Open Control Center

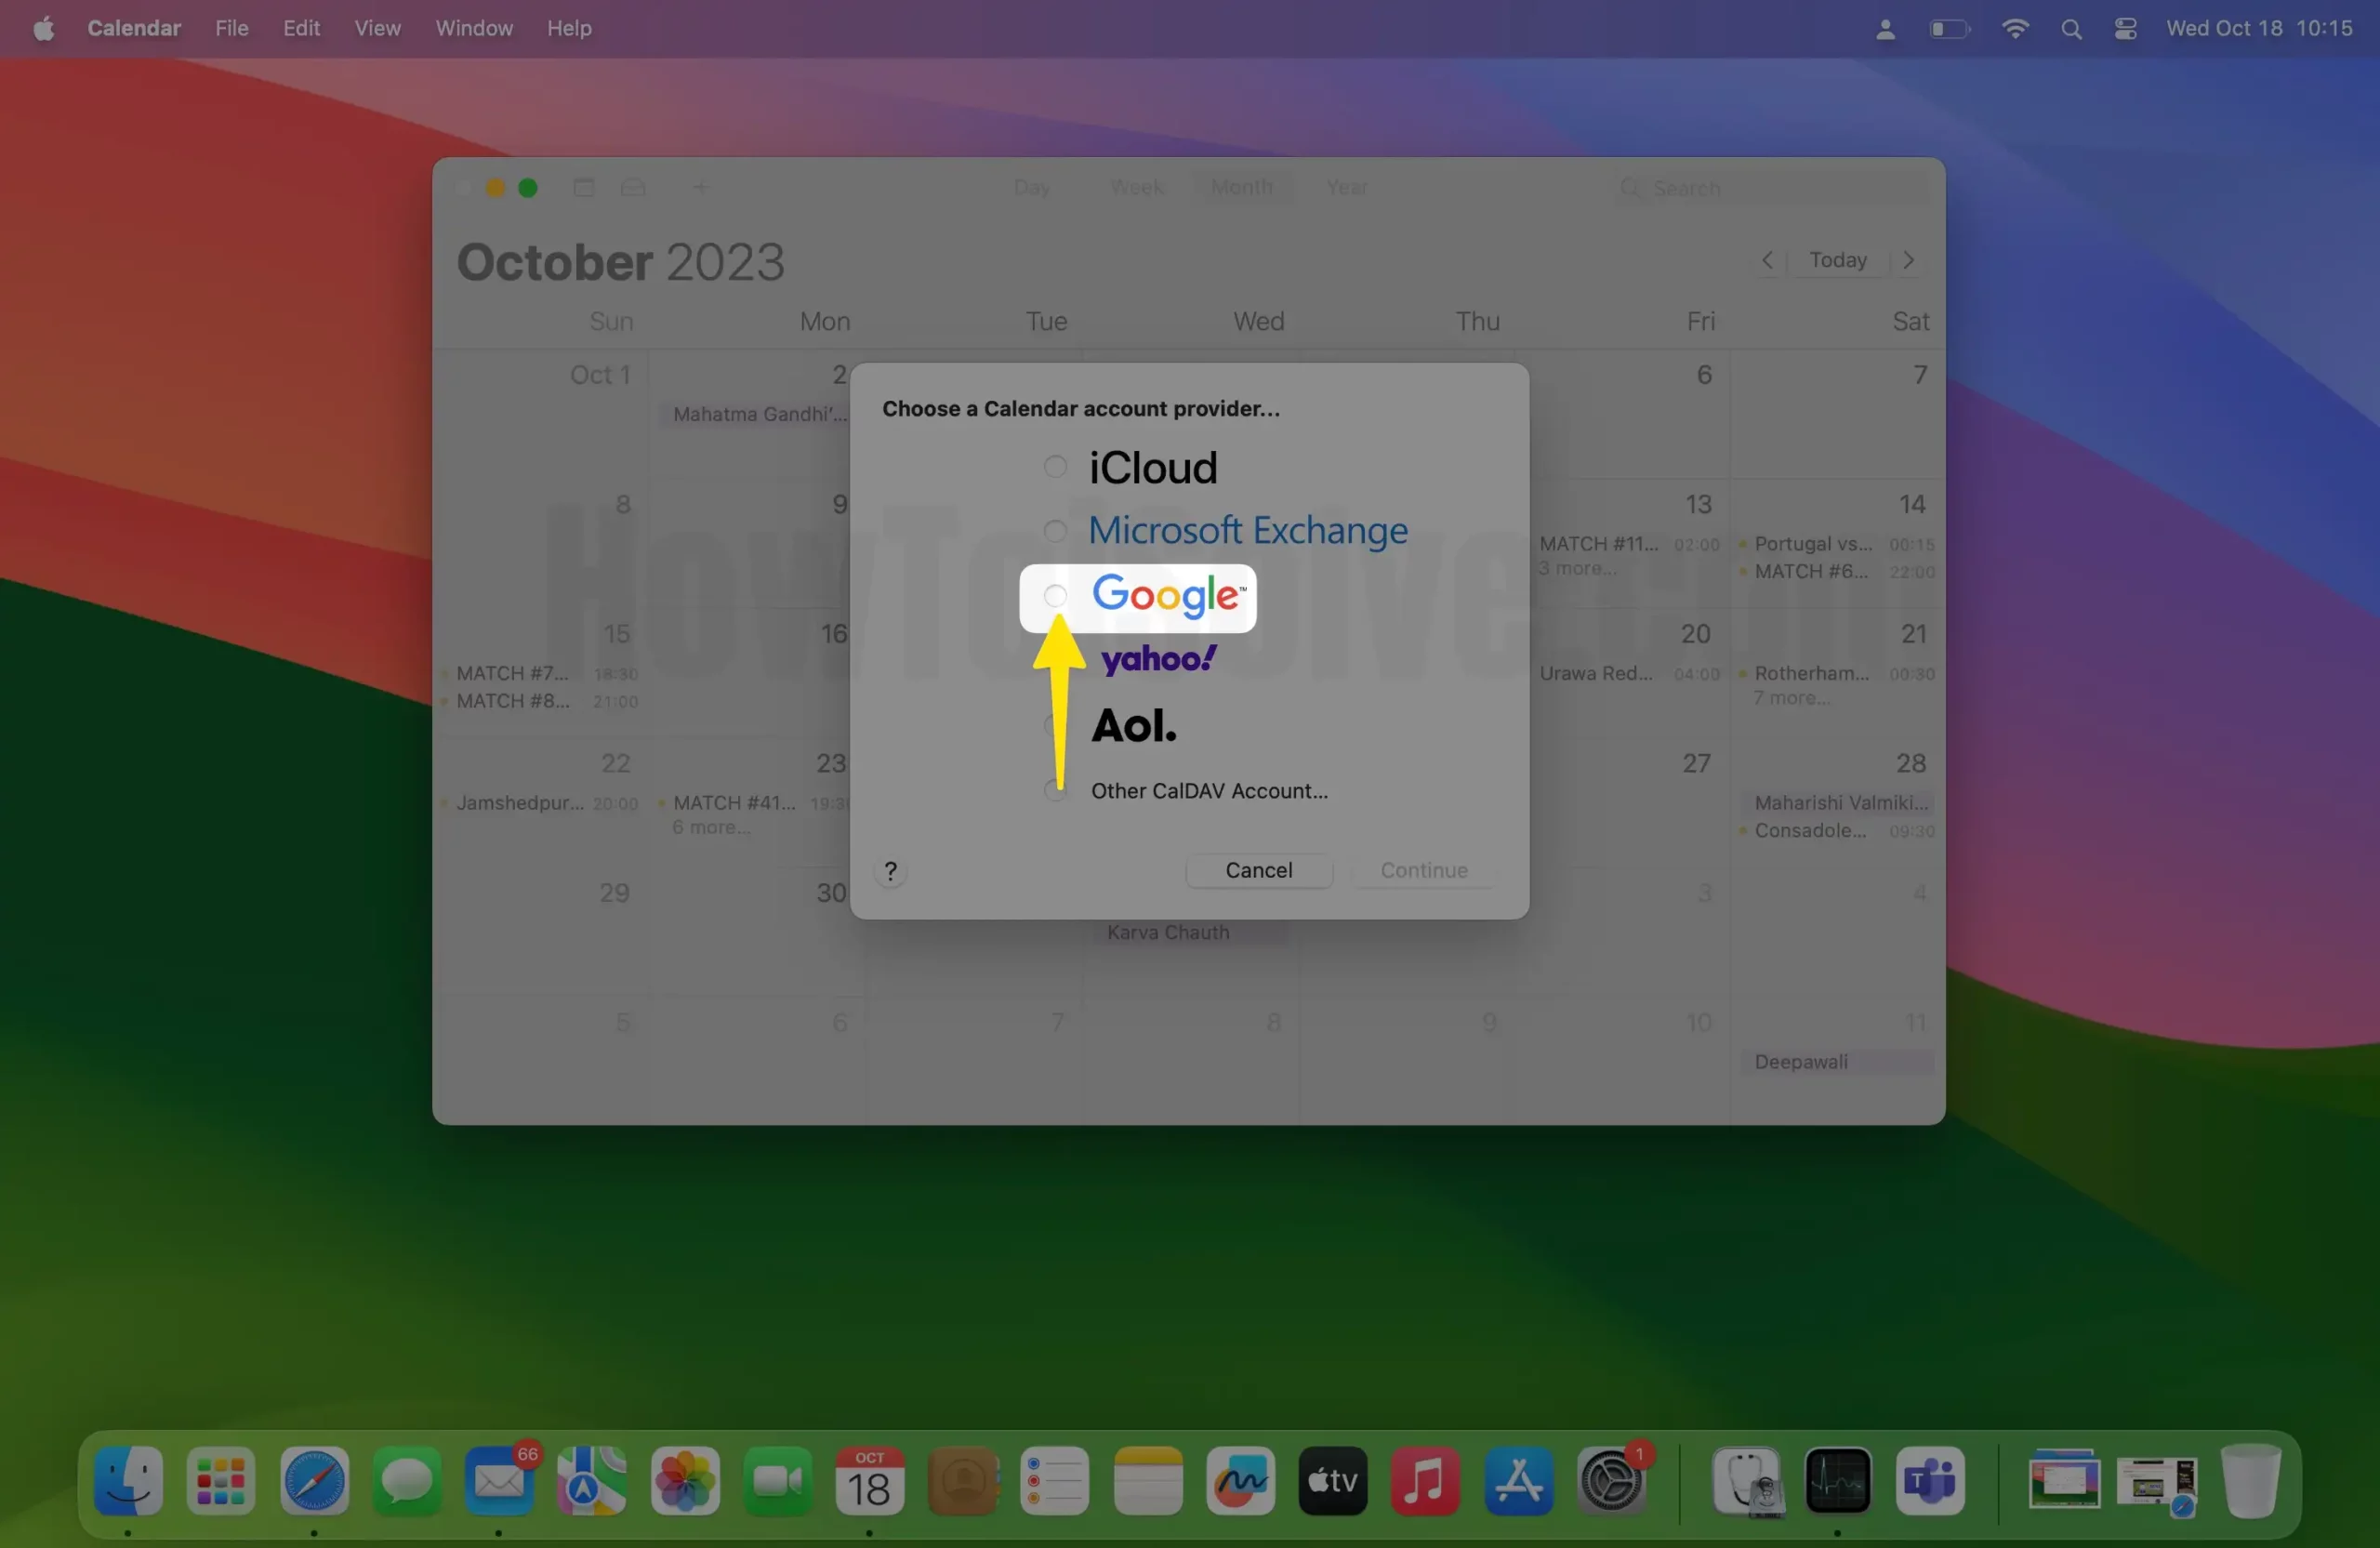pos(2125,29)
